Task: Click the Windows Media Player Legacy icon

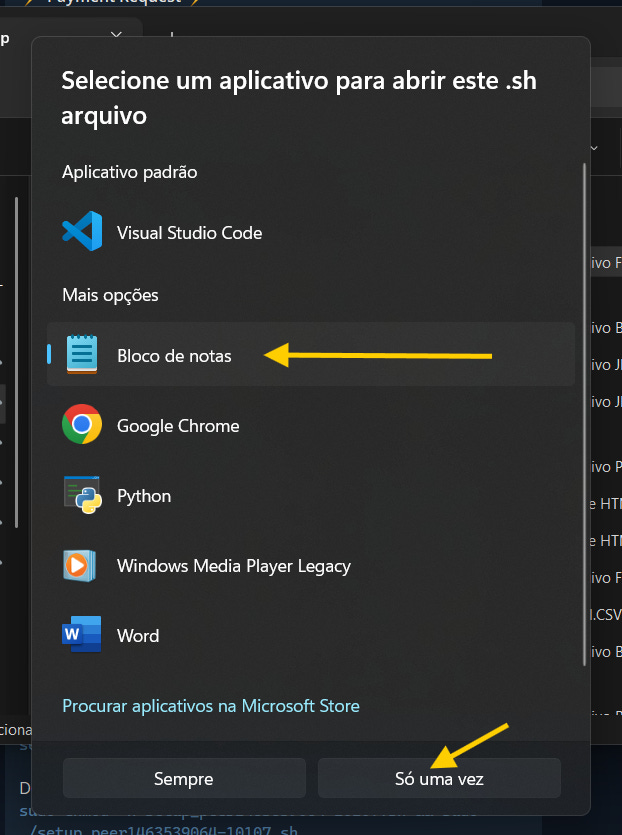Action: click(x=79, y=566)
